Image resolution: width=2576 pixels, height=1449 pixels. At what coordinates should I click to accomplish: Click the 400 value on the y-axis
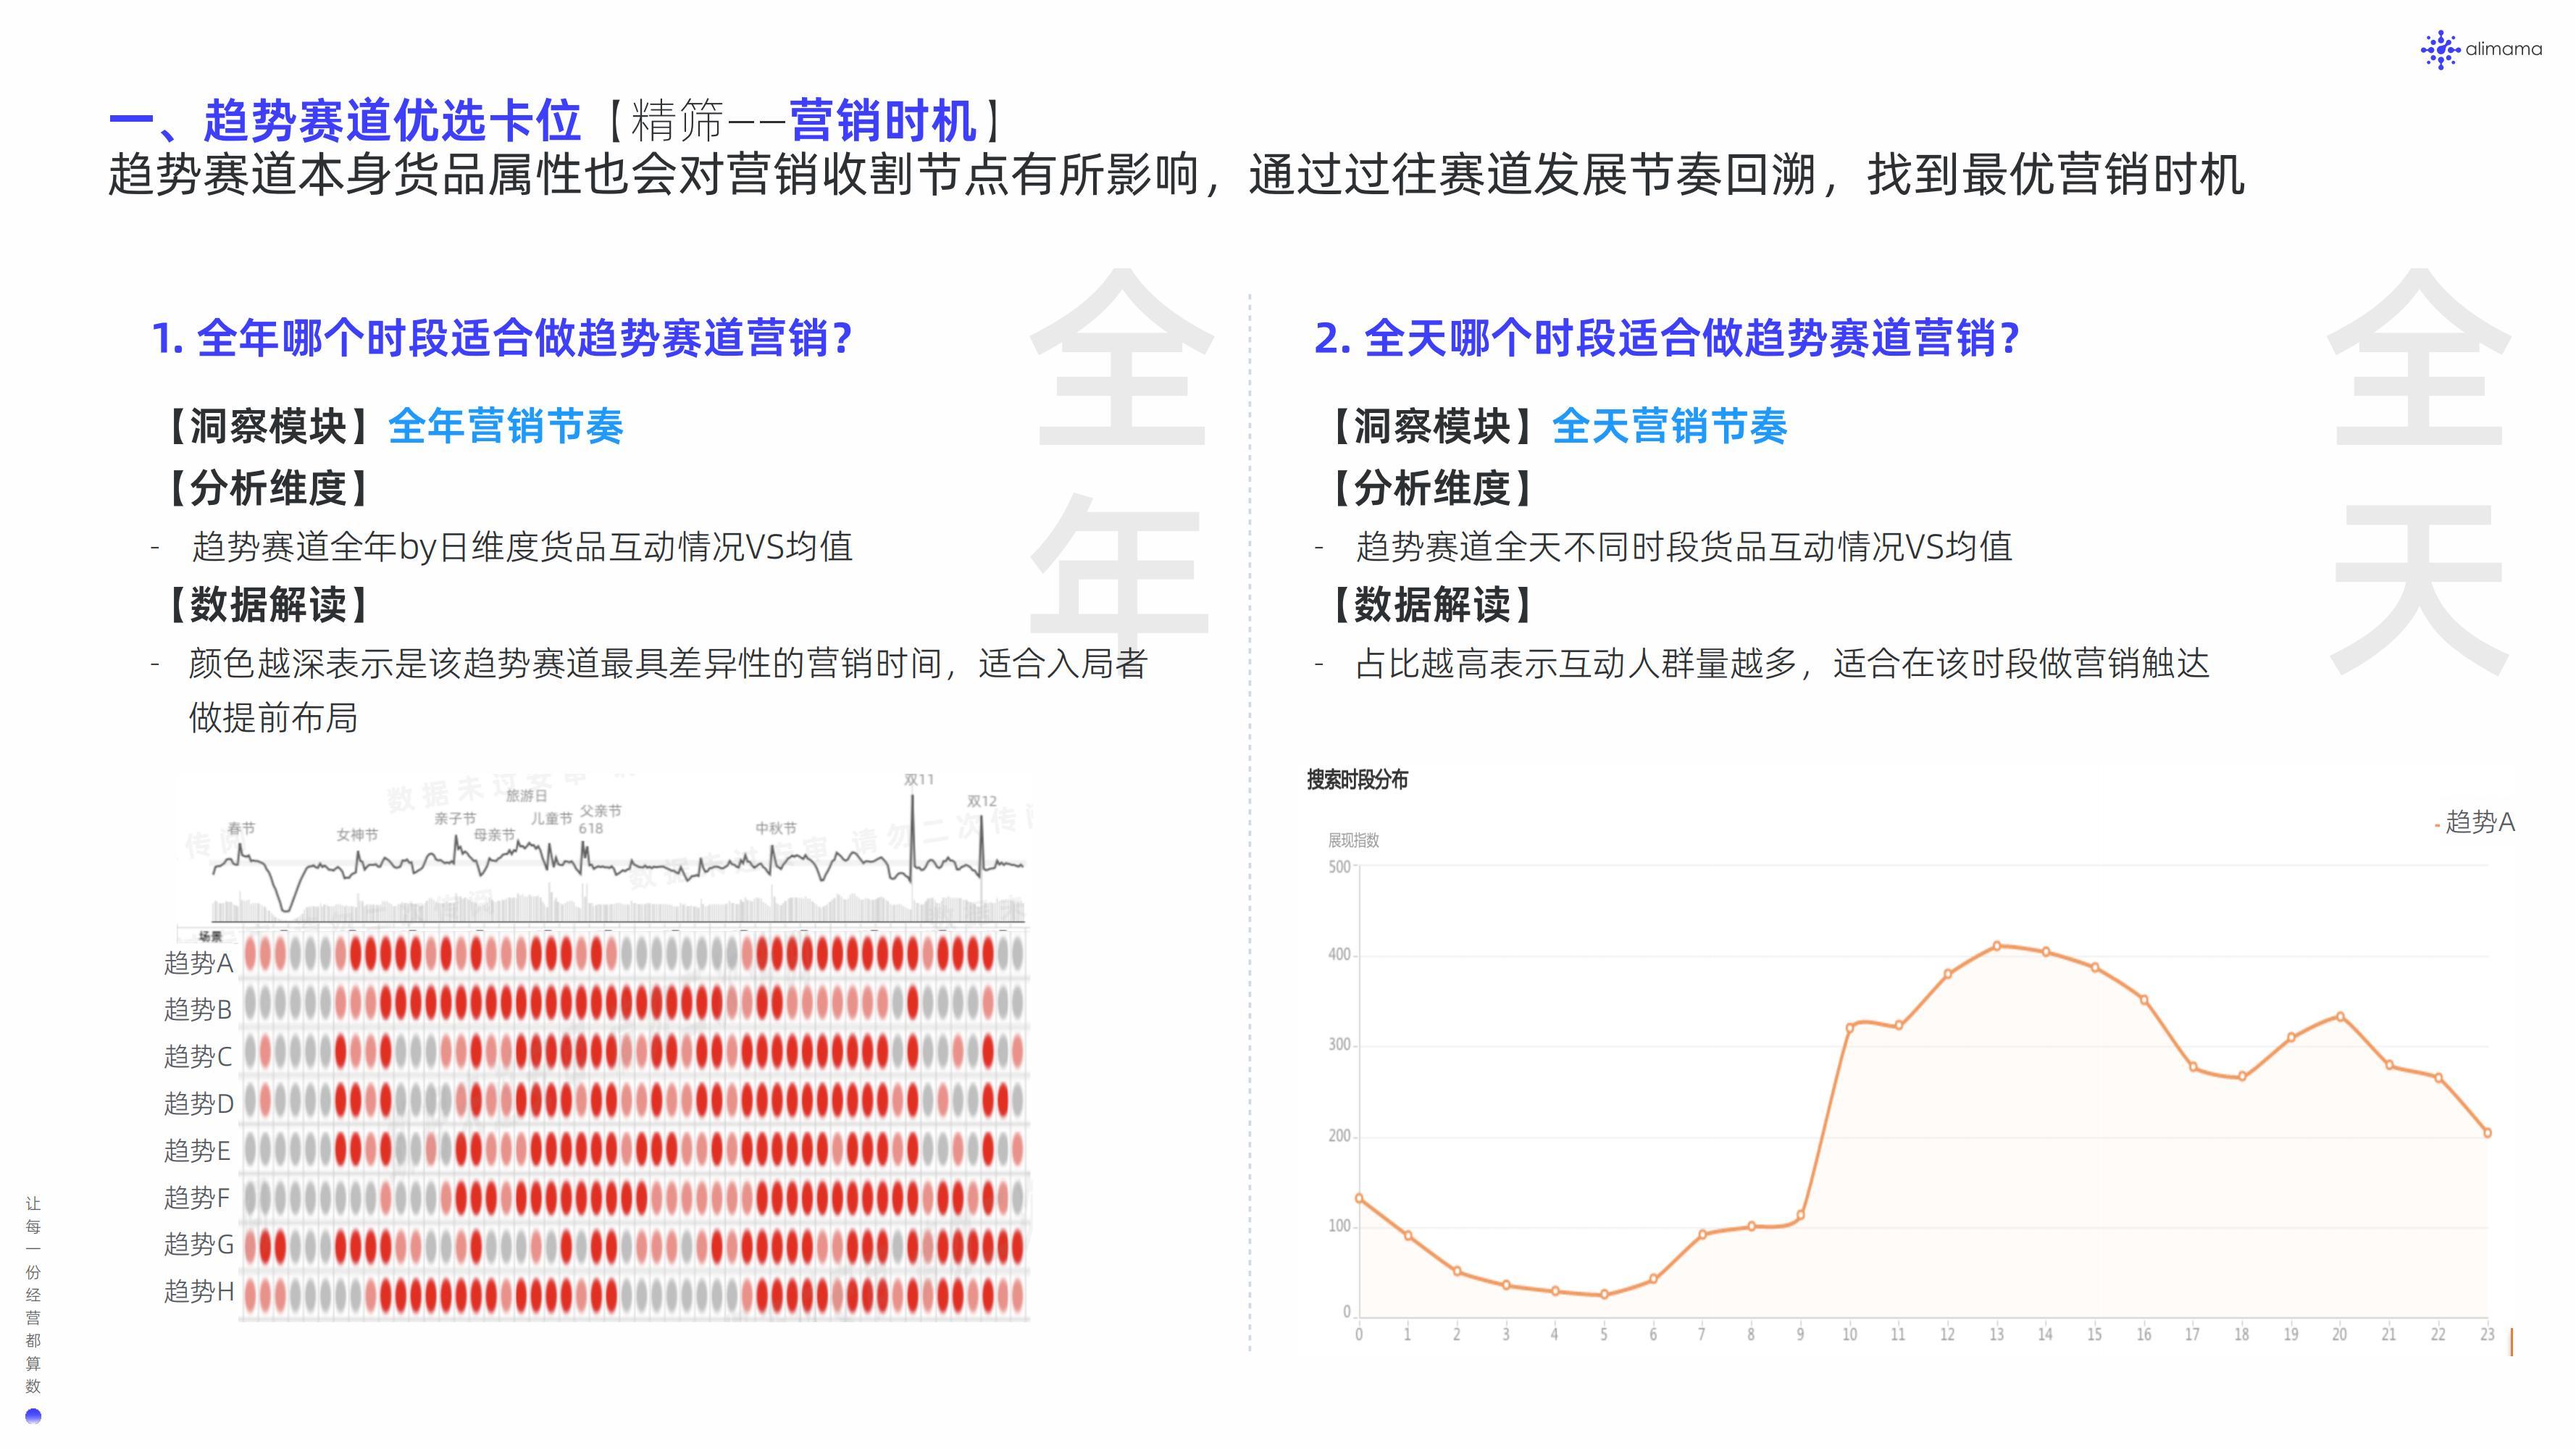(1339, 955)
